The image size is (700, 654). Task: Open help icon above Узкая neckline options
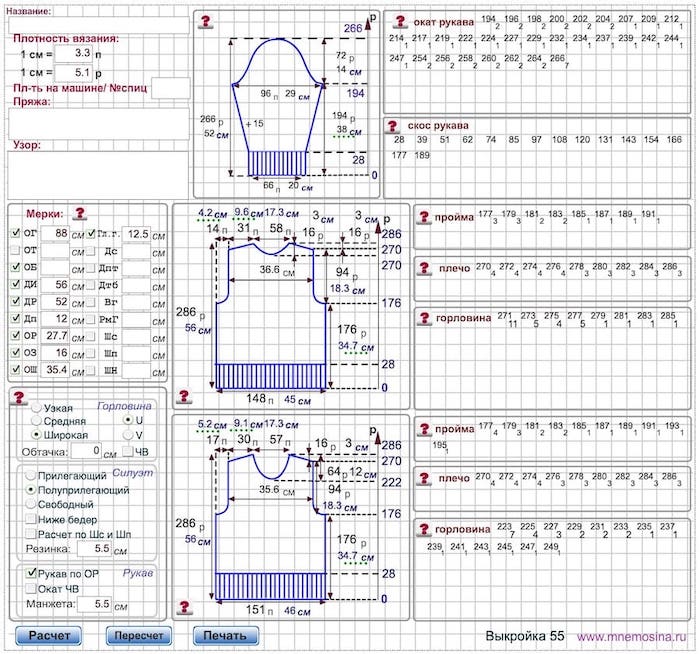coord(19,397)
